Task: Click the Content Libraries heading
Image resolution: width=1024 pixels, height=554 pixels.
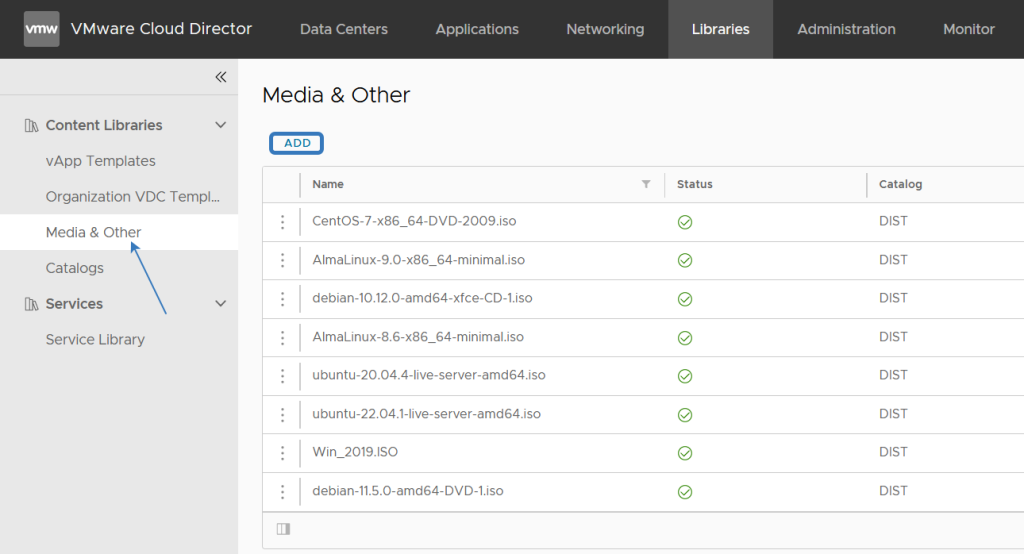Action: coord(104,125)
